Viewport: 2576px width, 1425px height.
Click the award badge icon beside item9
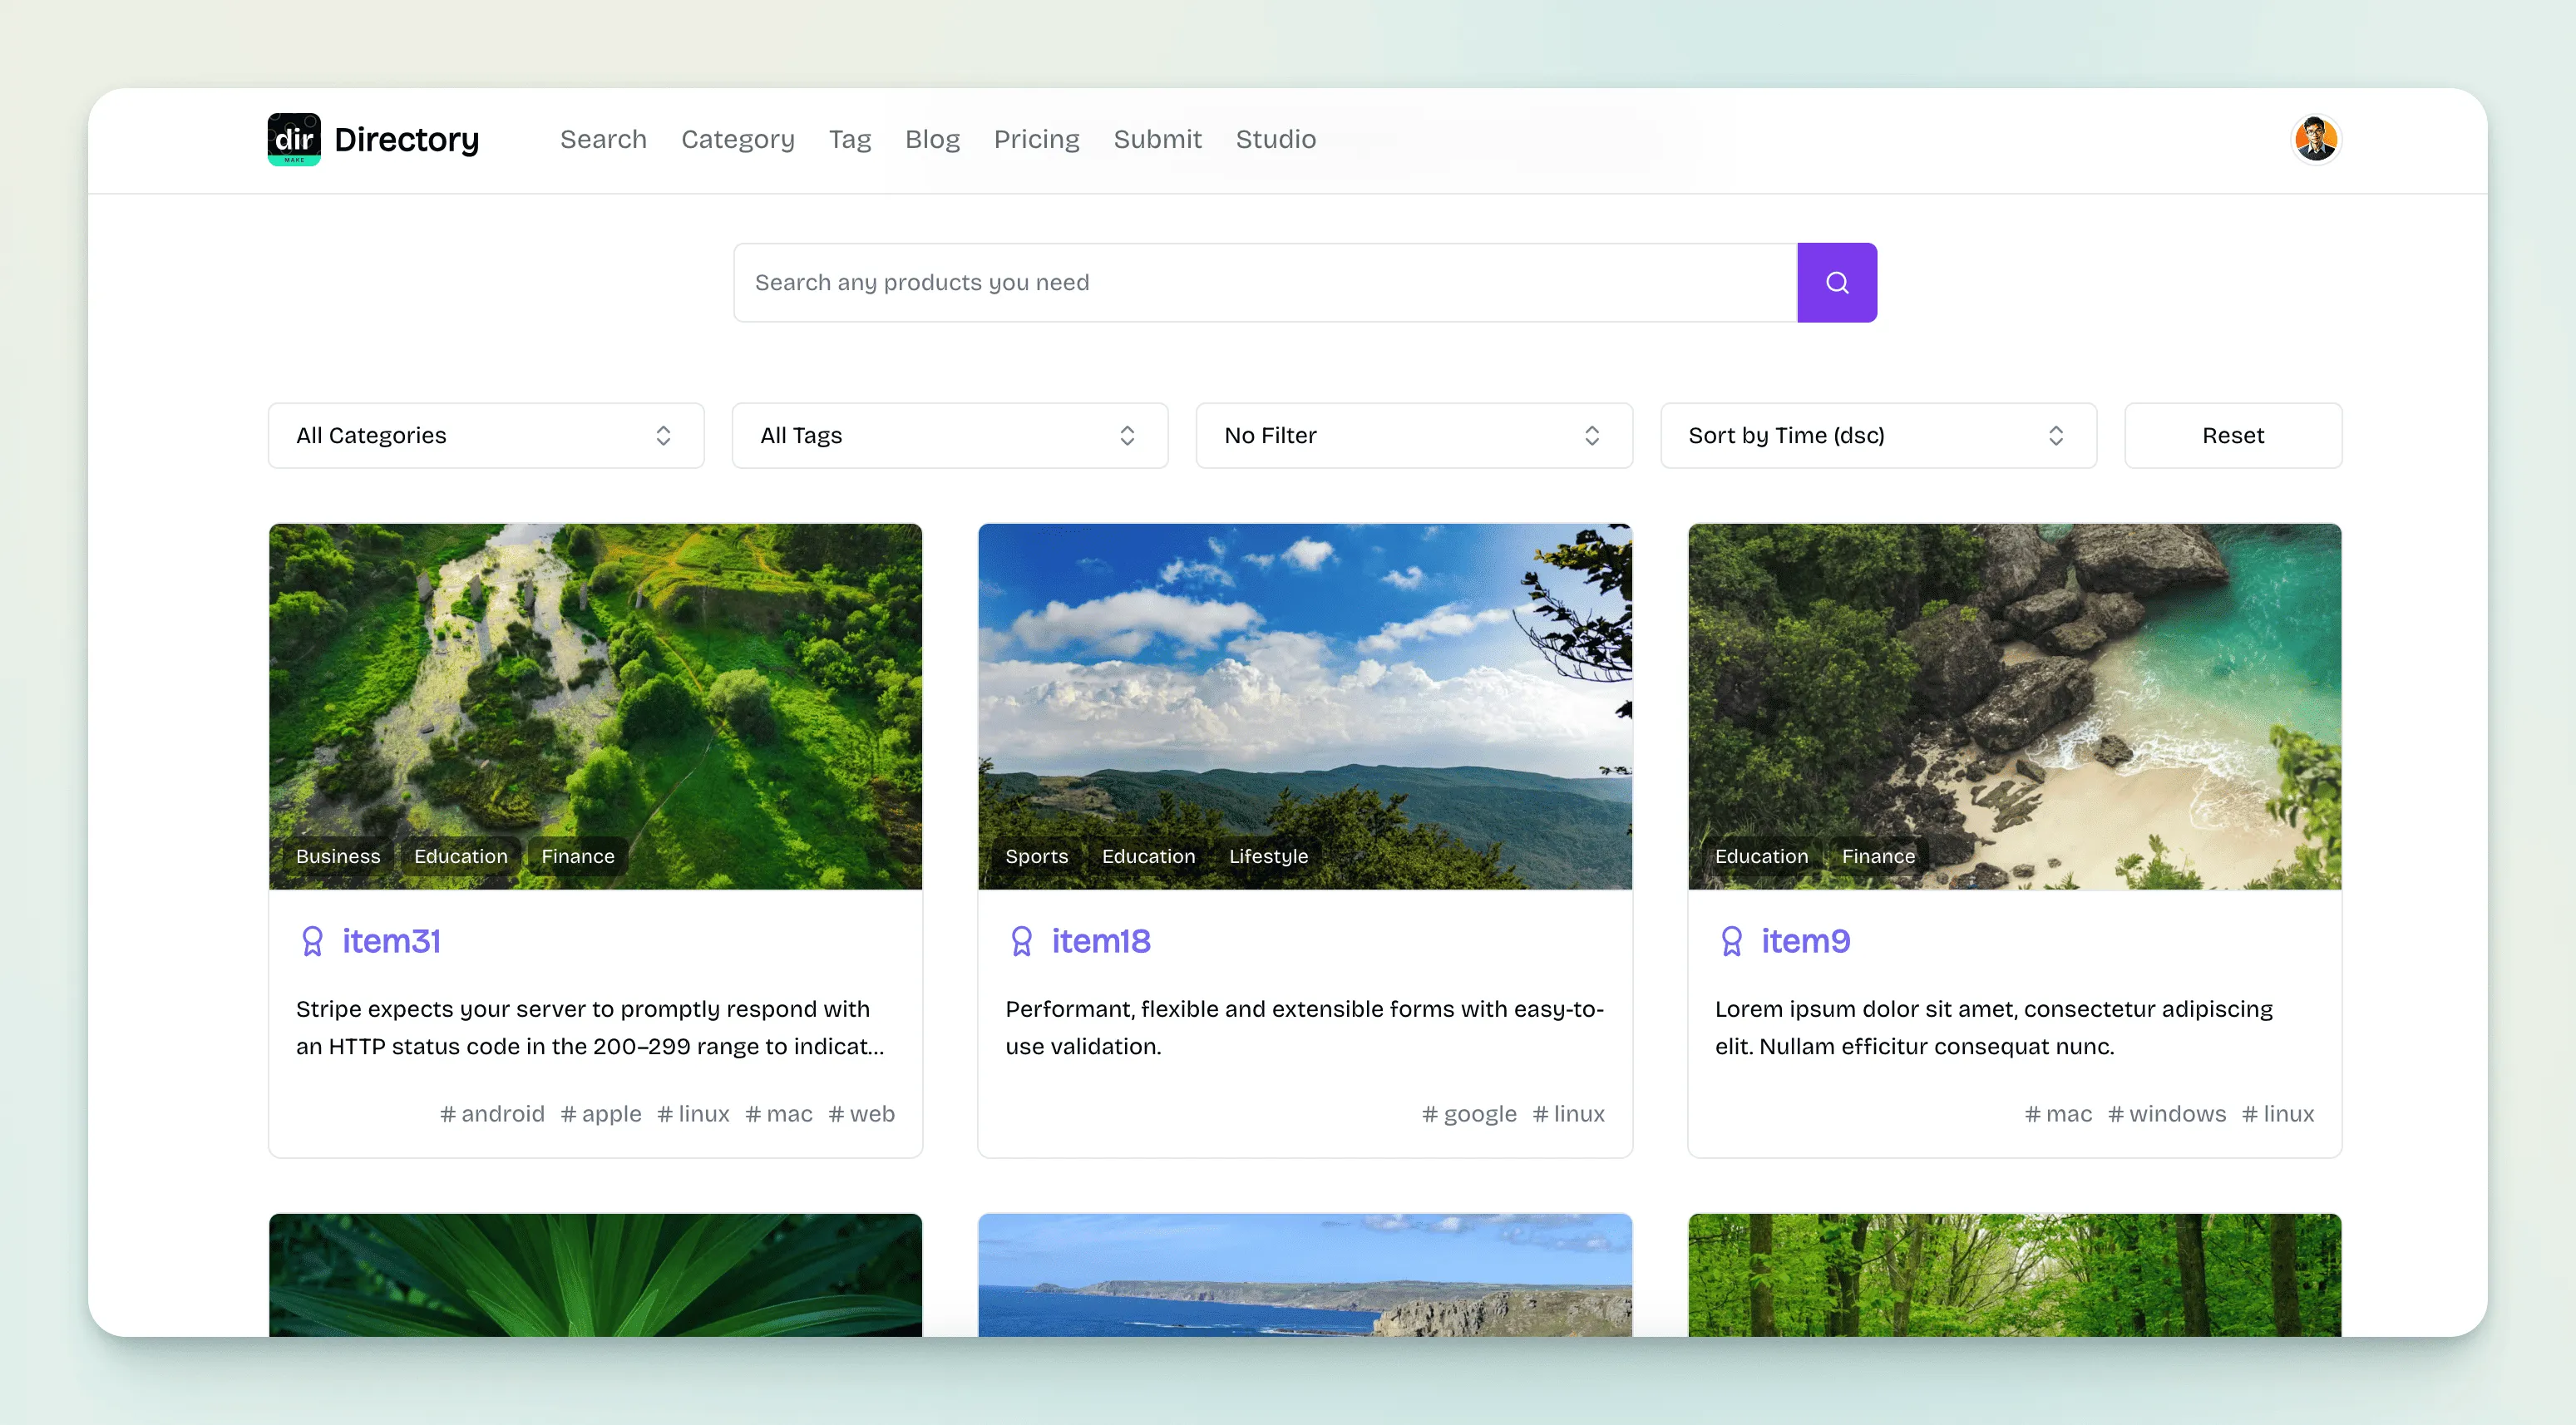[1731, 941]
